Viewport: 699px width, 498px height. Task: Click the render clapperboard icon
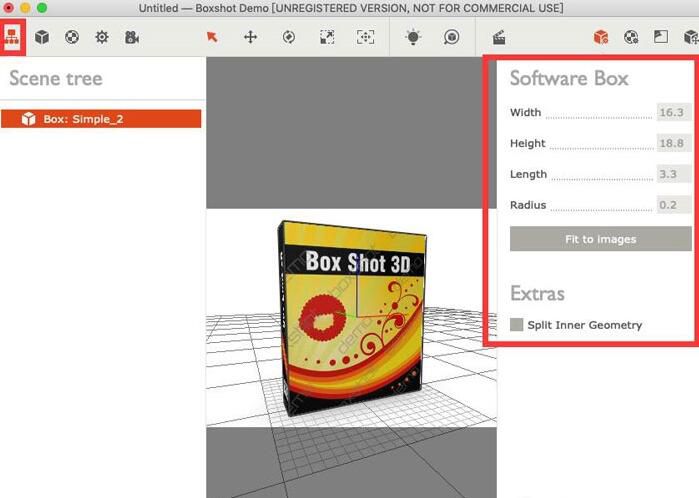click(499, 37)
